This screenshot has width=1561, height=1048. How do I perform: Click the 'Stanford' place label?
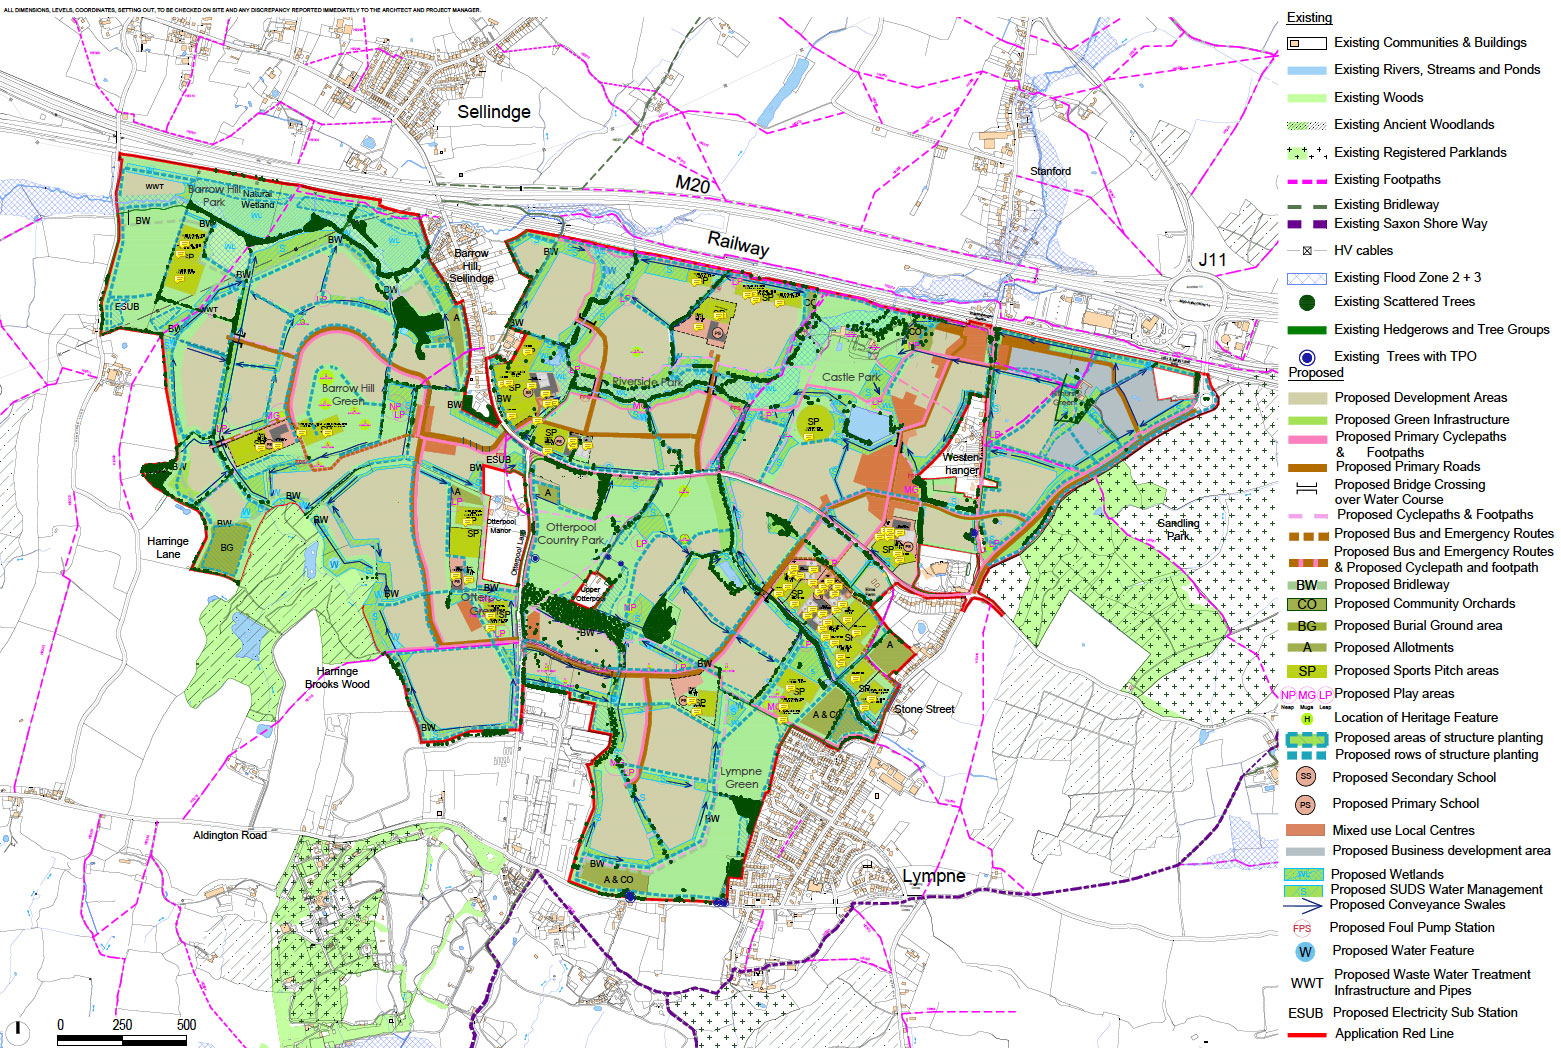(1050, 171)
